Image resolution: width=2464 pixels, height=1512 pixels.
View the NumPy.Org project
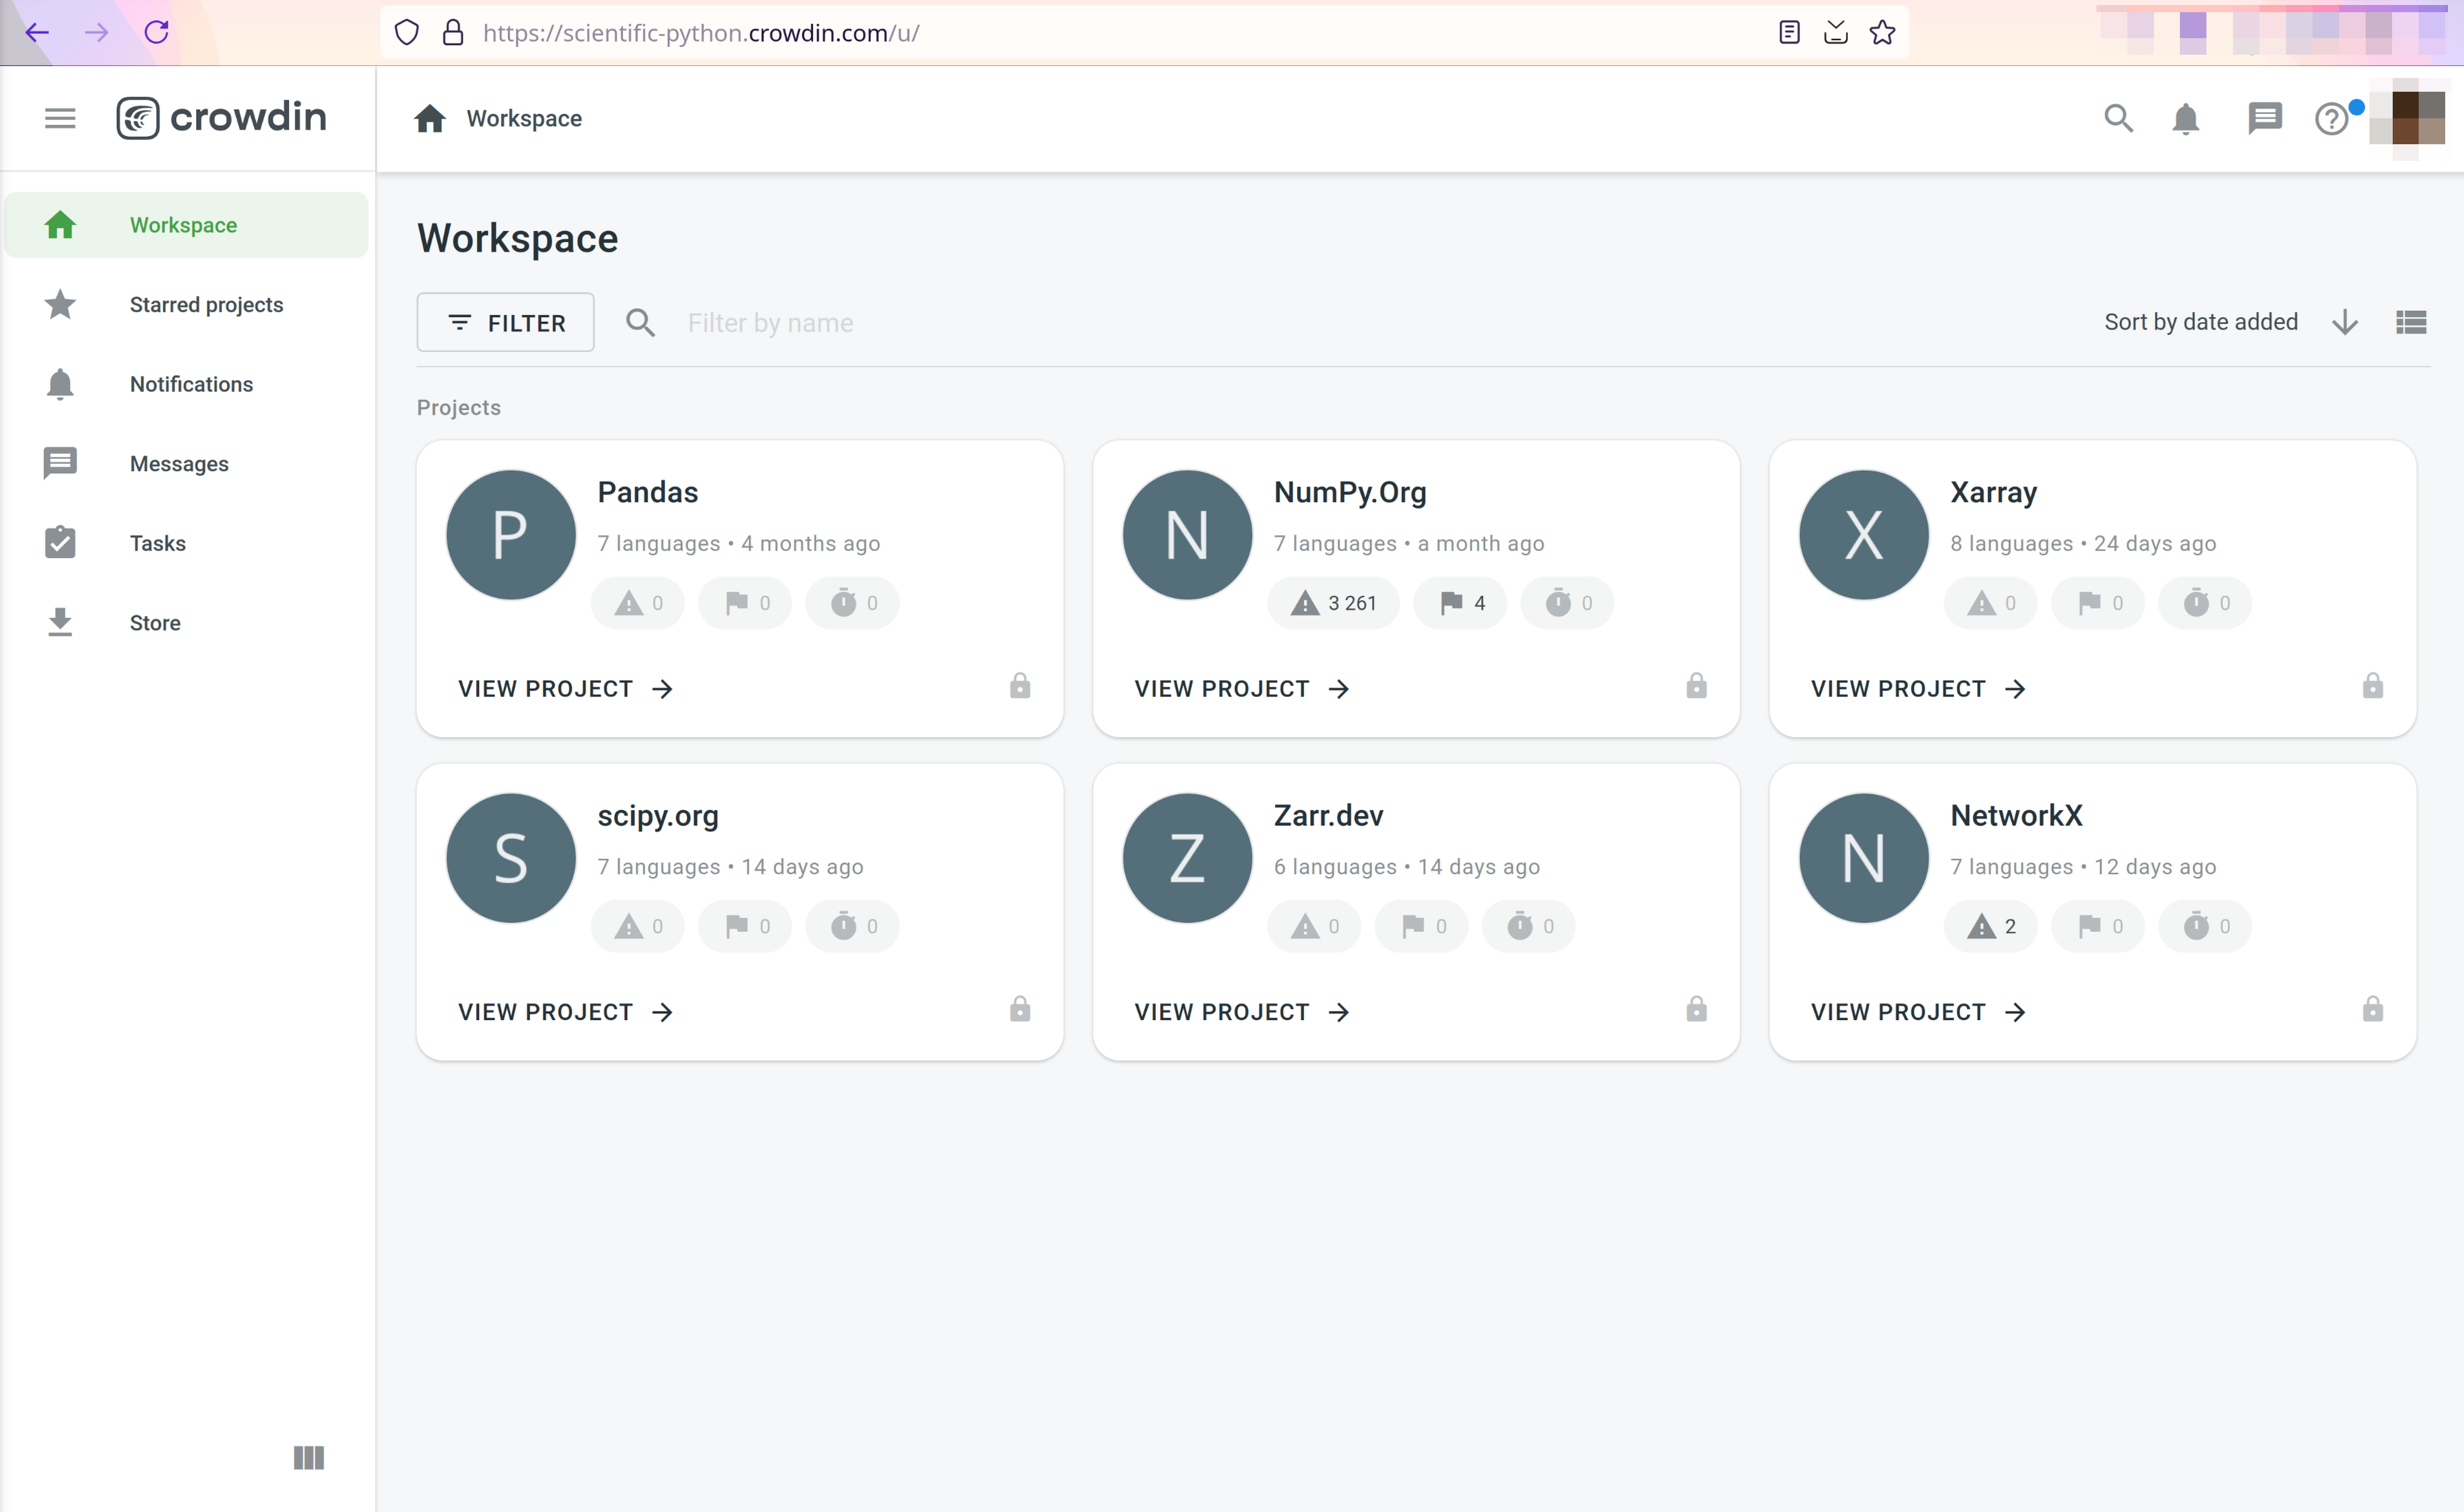[x=1242, y=688]
